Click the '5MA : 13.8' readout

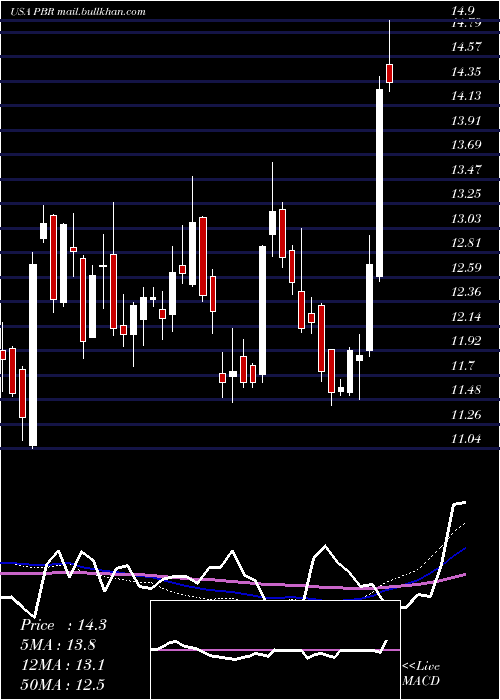tap(59, 645)
